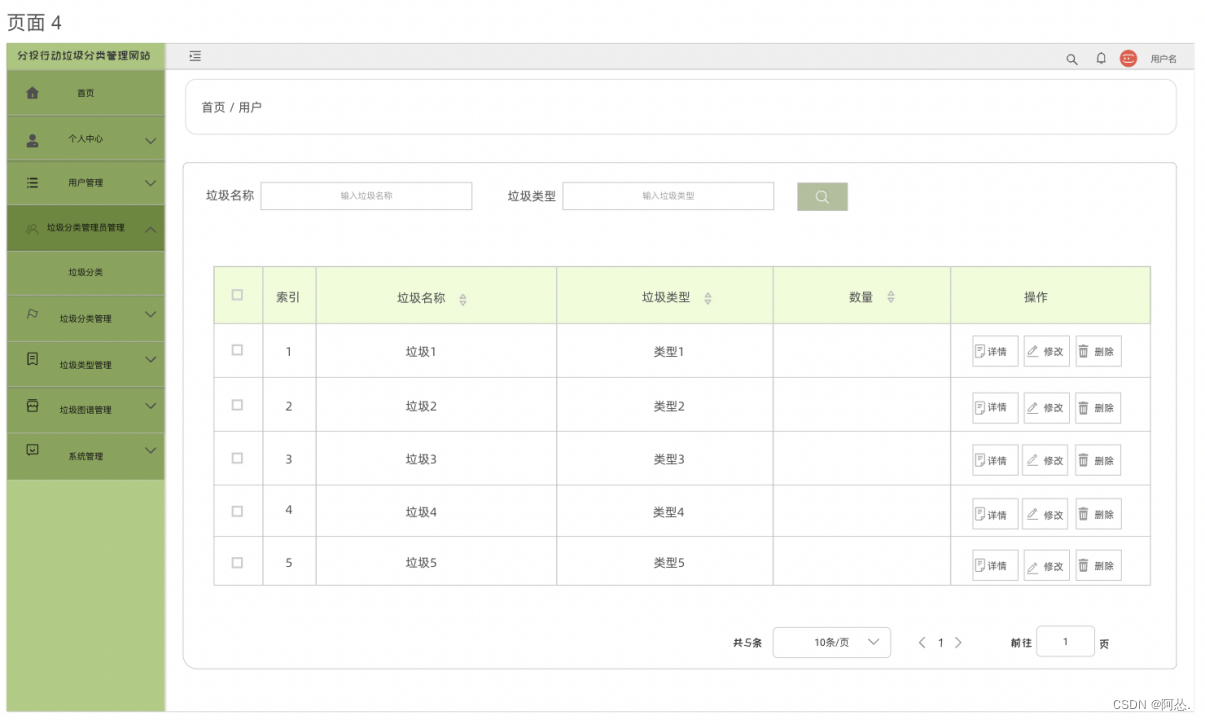Click 删除 for 垃圾5 row

click(x=1098, y=565)
